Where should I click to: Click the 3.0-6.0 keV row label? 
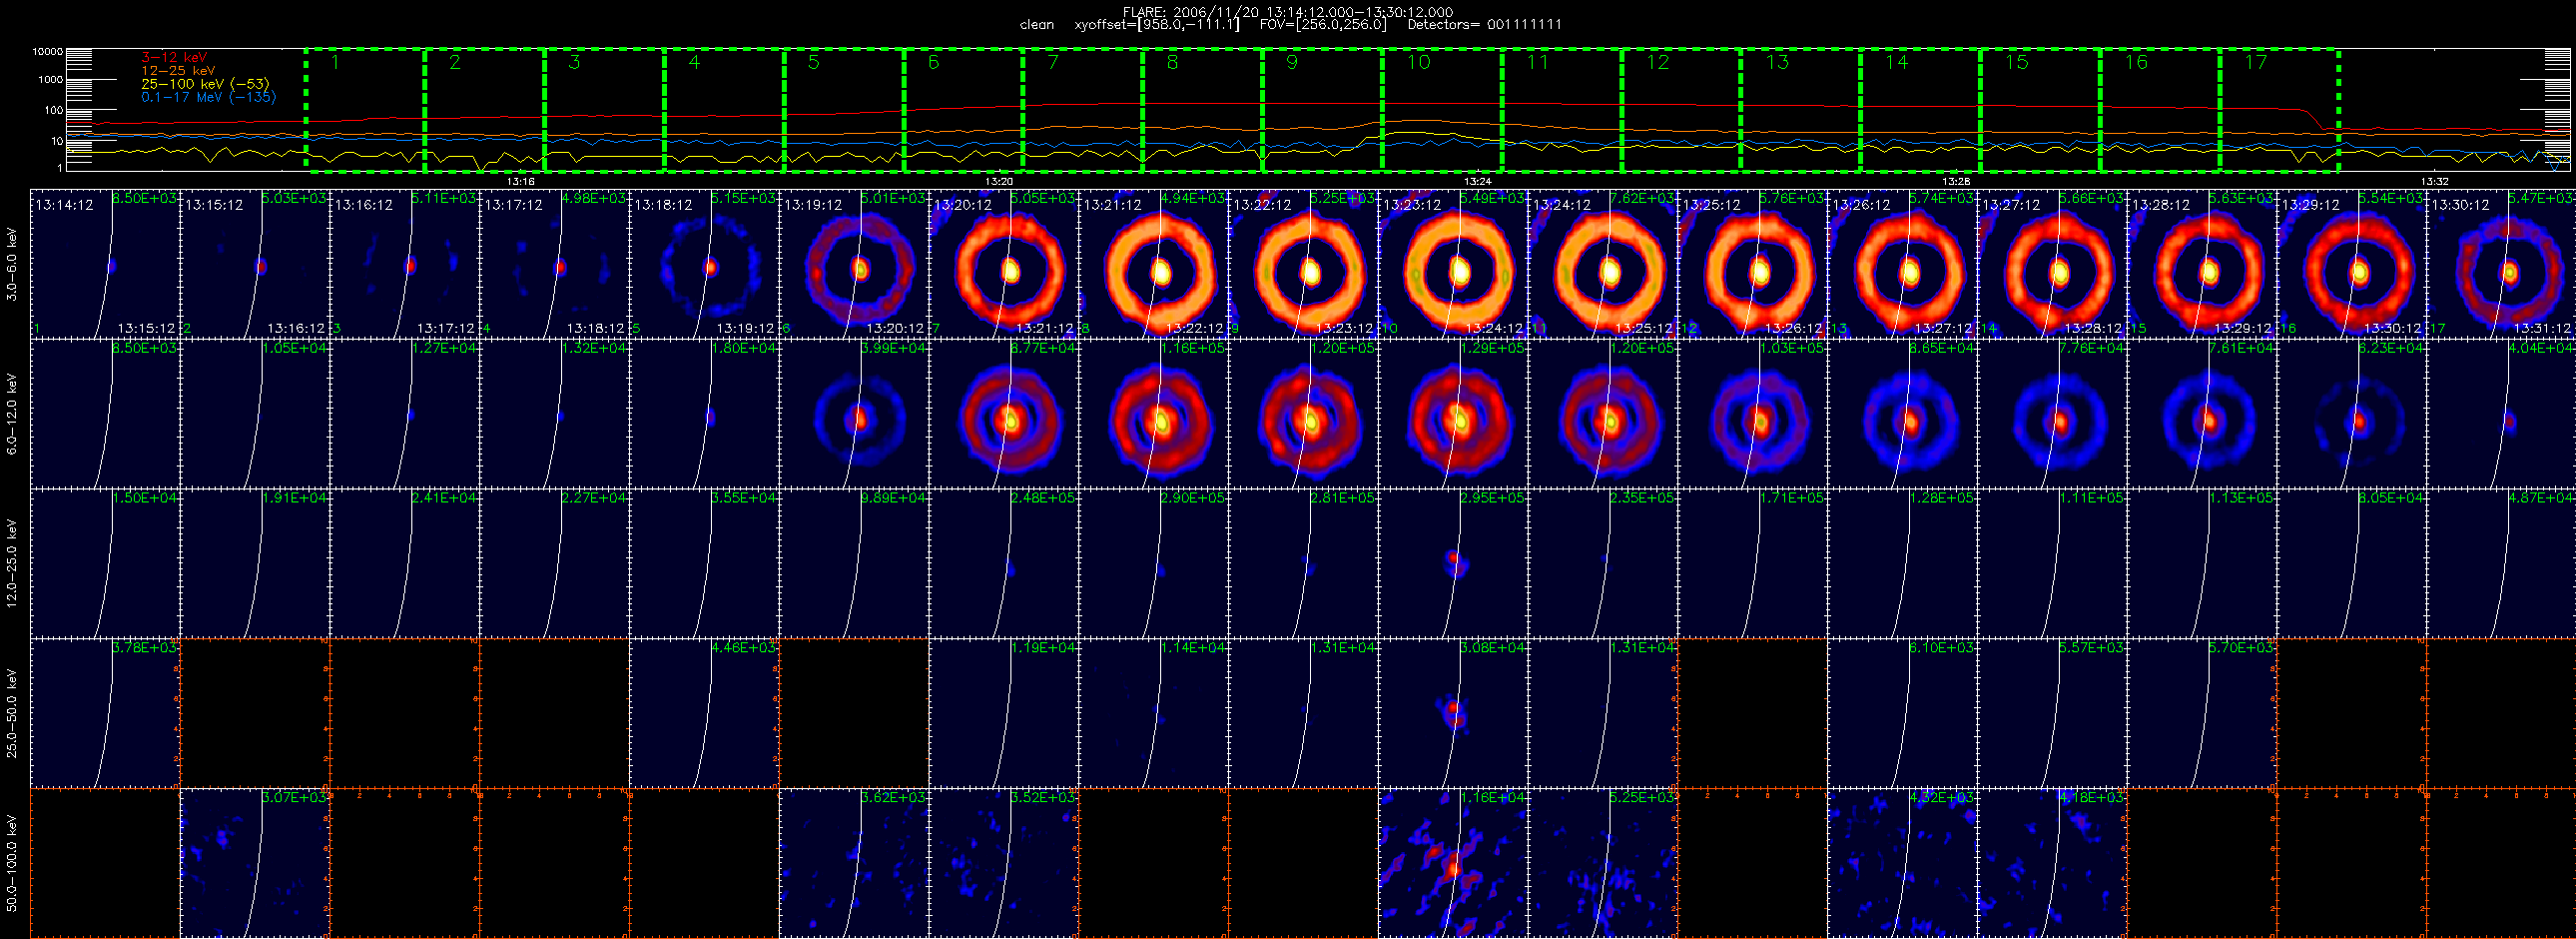pos(12,264)
